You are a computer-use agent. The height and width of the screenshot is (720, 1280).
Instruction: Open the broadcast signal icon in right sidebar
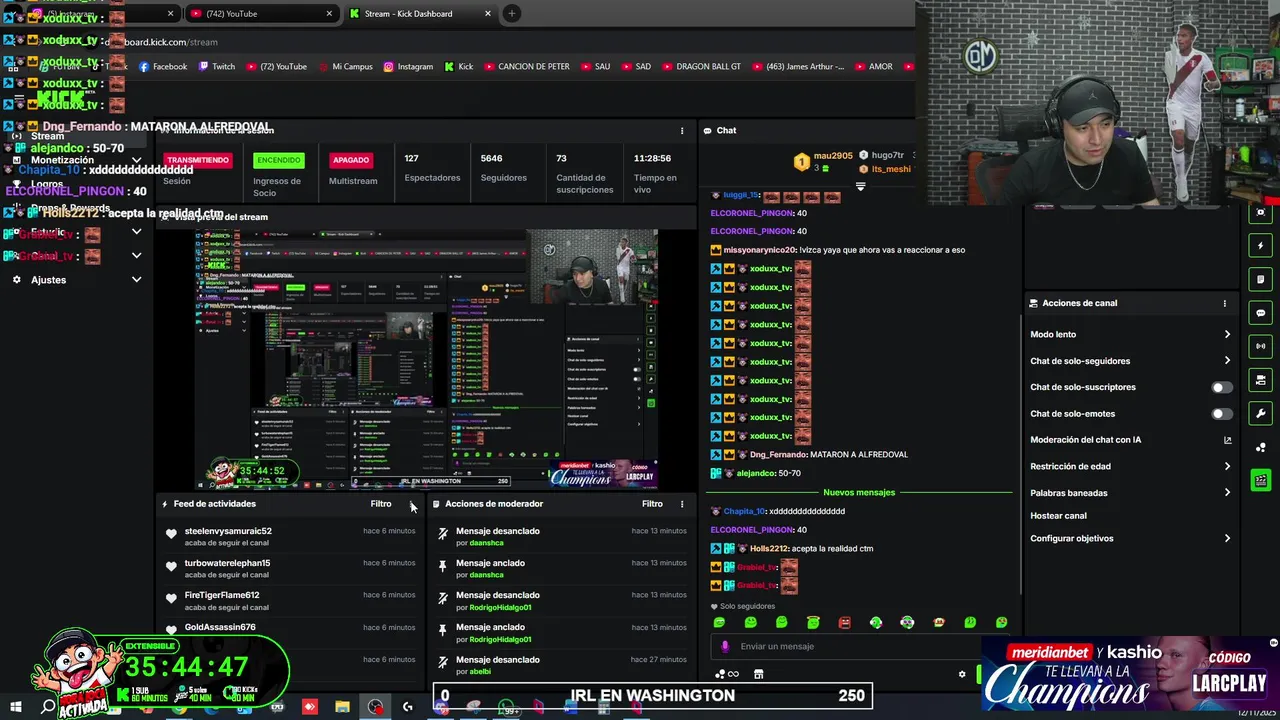pyautogui.click(x=1261, y=346)
